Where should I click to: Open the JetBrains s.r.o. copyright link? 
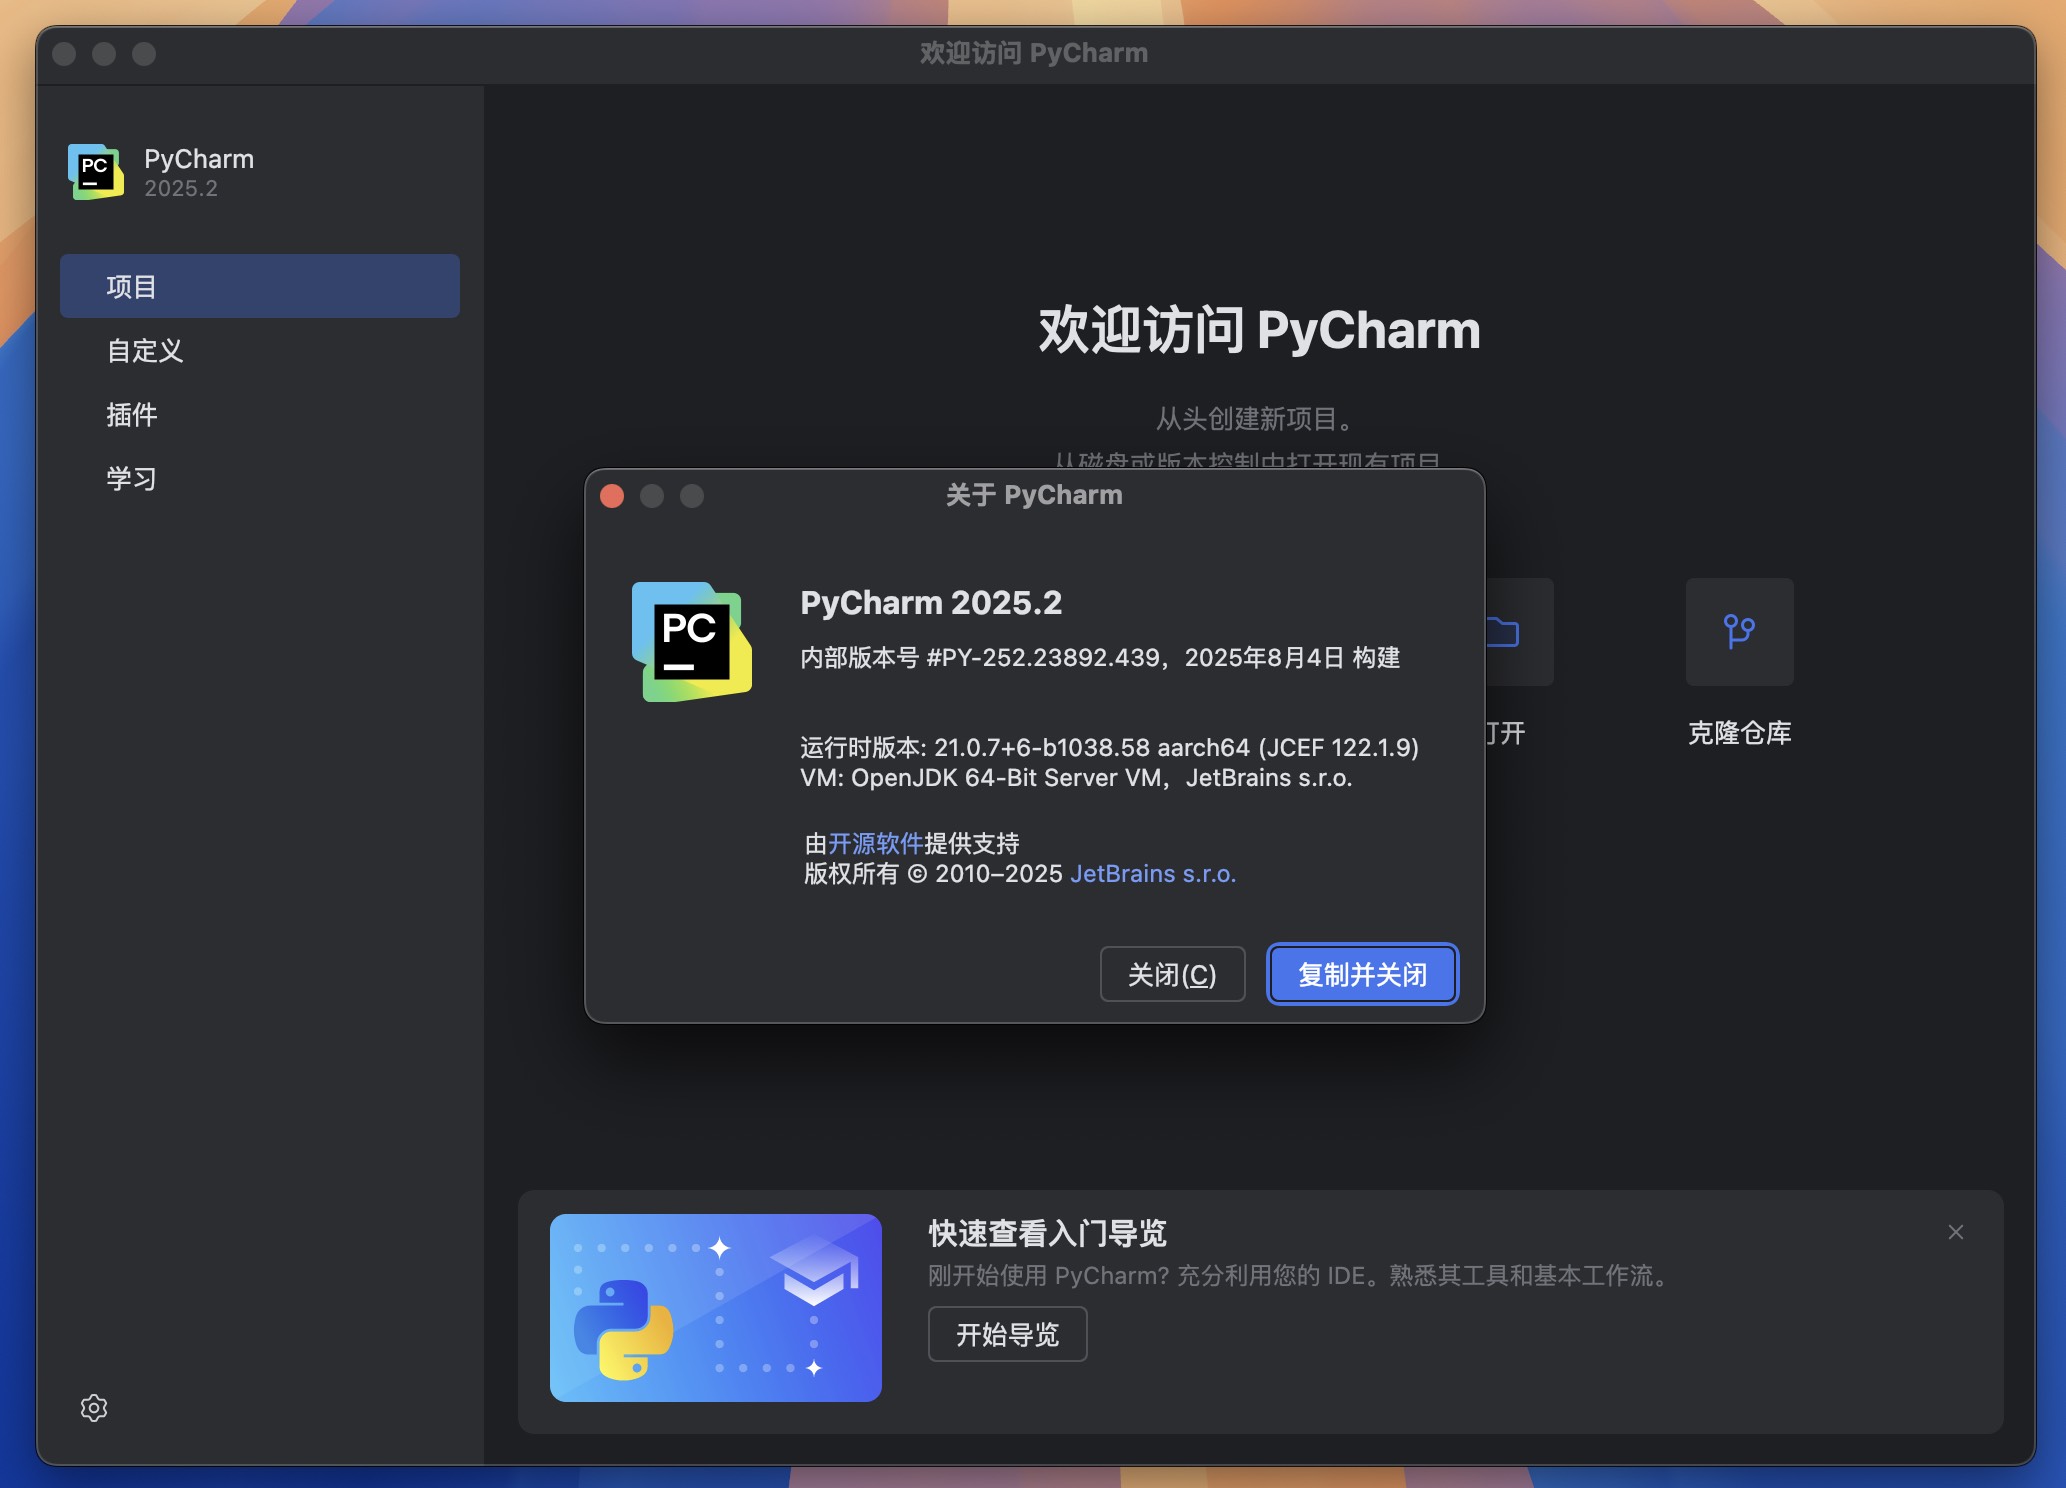point(1153,874)
